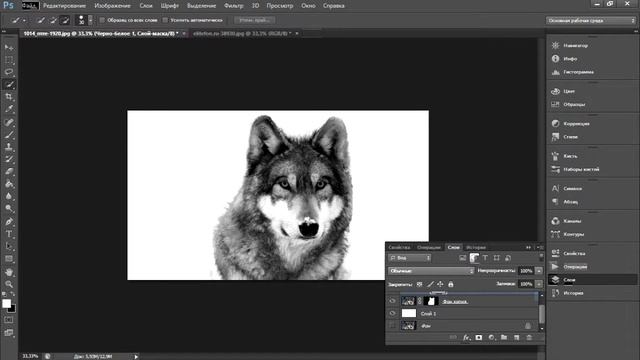Viewport: 640px width, 360px height.
Task: Enable Auto-Enhance checkbox
Action: pos(165,20)
